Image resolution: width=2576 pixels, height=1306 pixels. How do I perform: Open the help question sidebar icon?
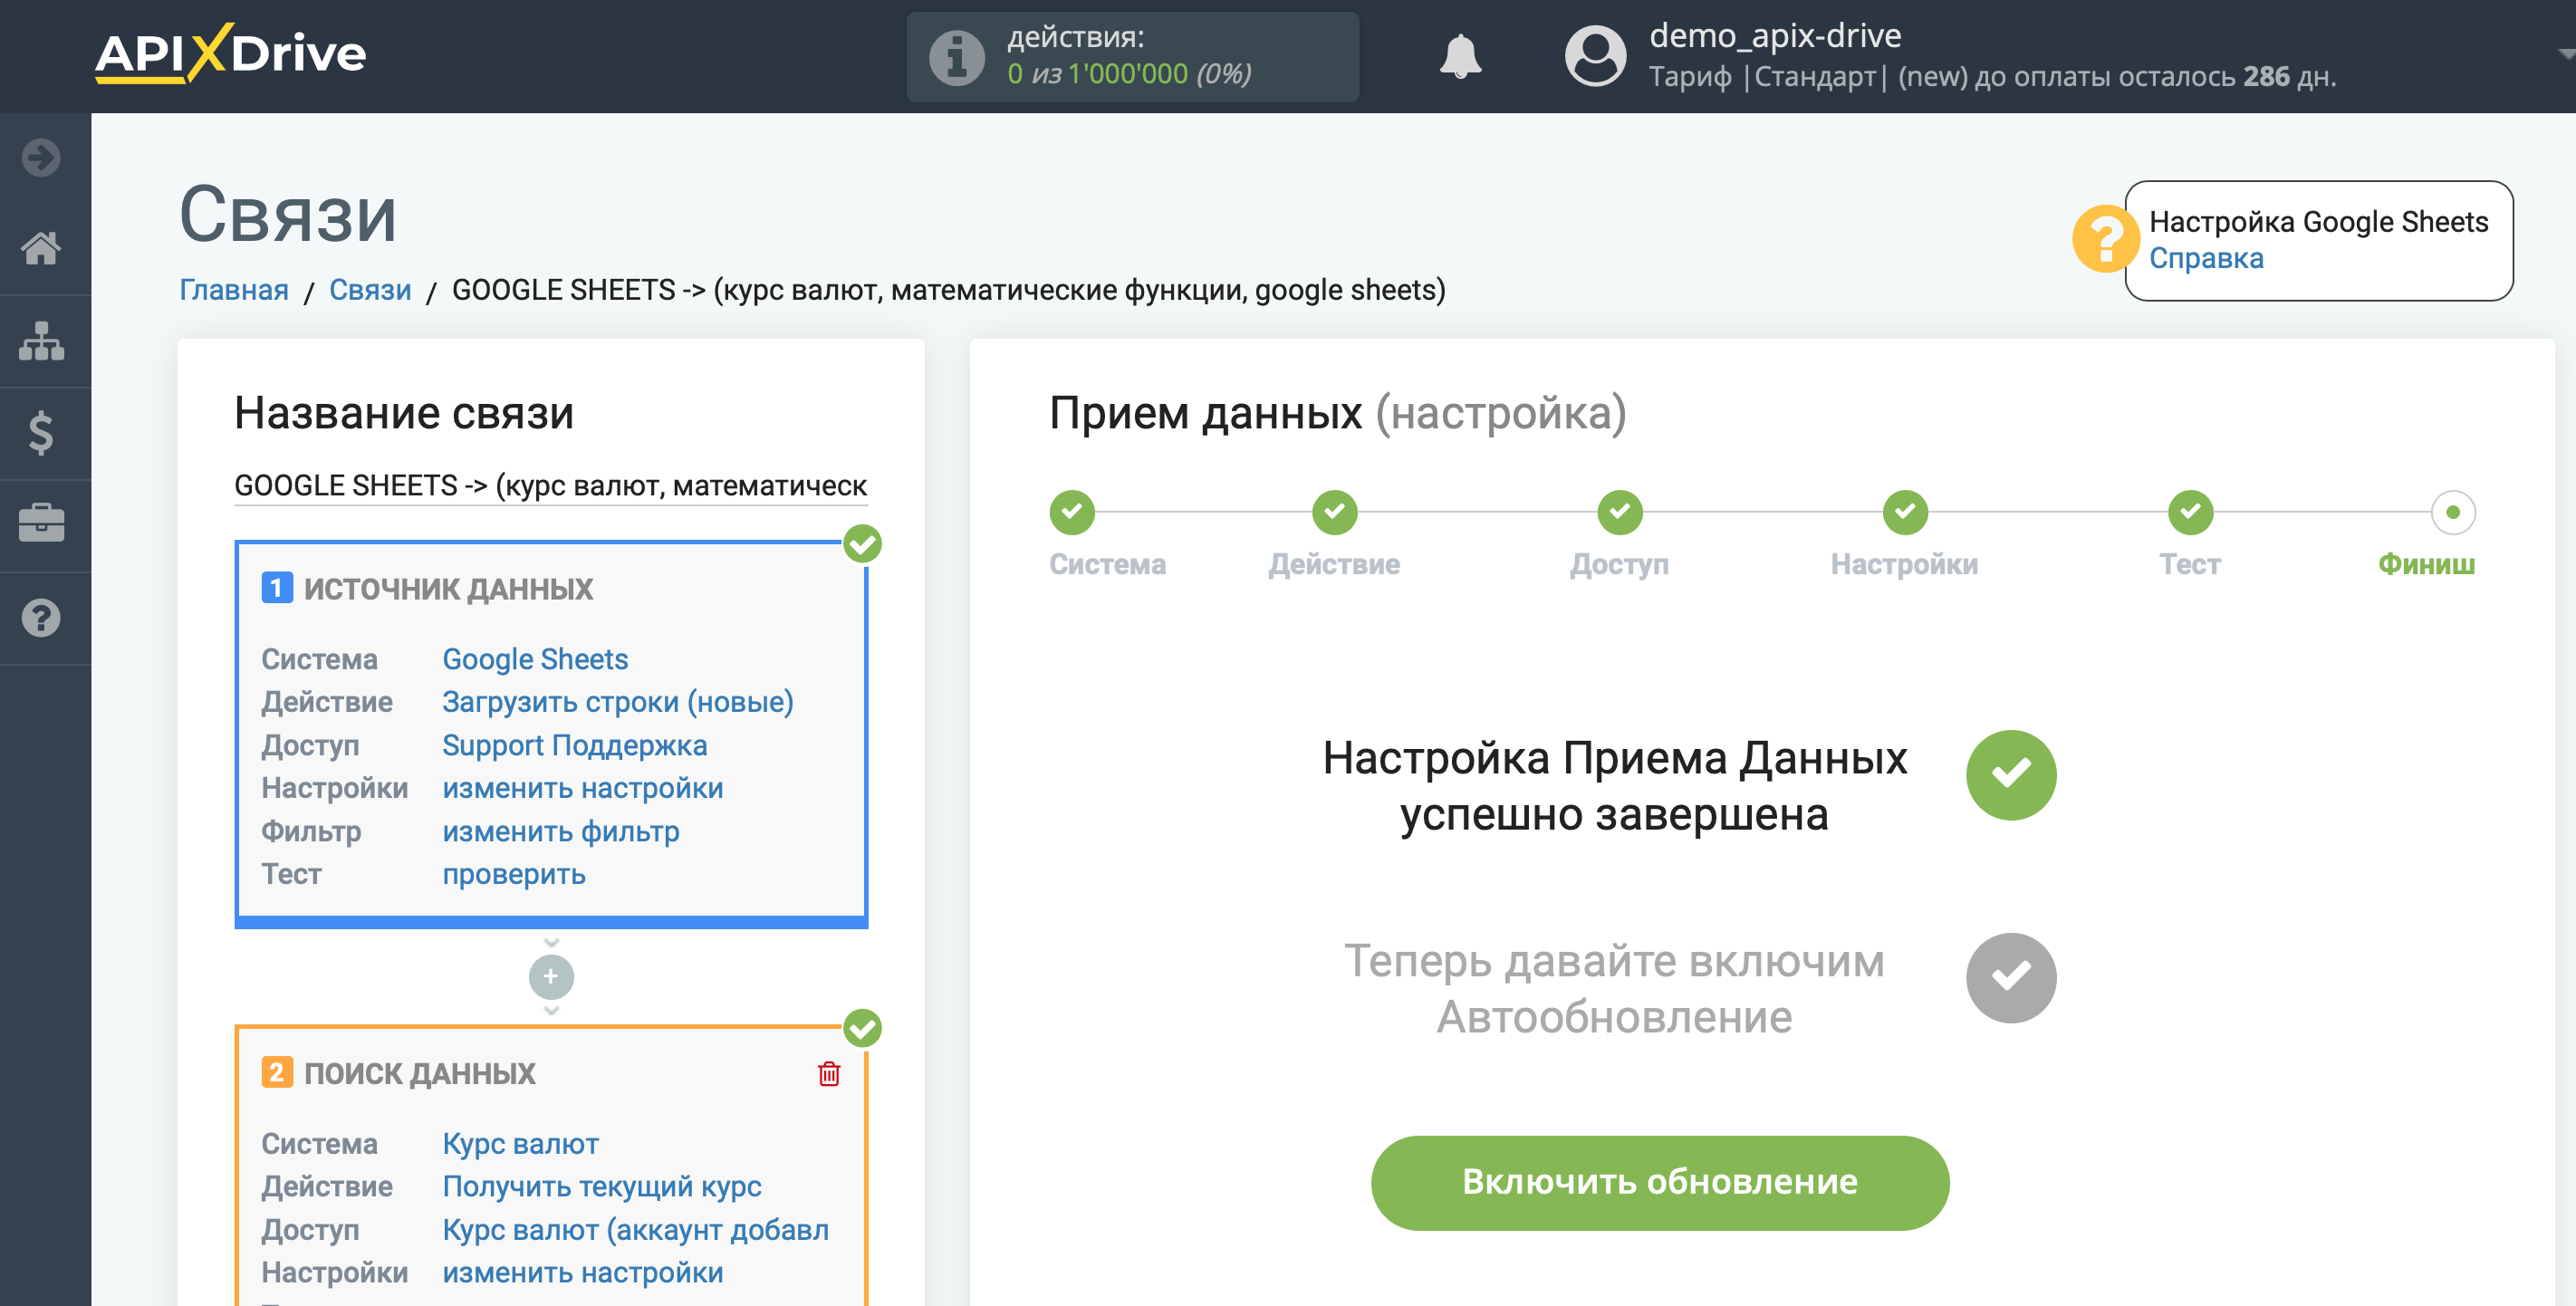pos(41,618)
